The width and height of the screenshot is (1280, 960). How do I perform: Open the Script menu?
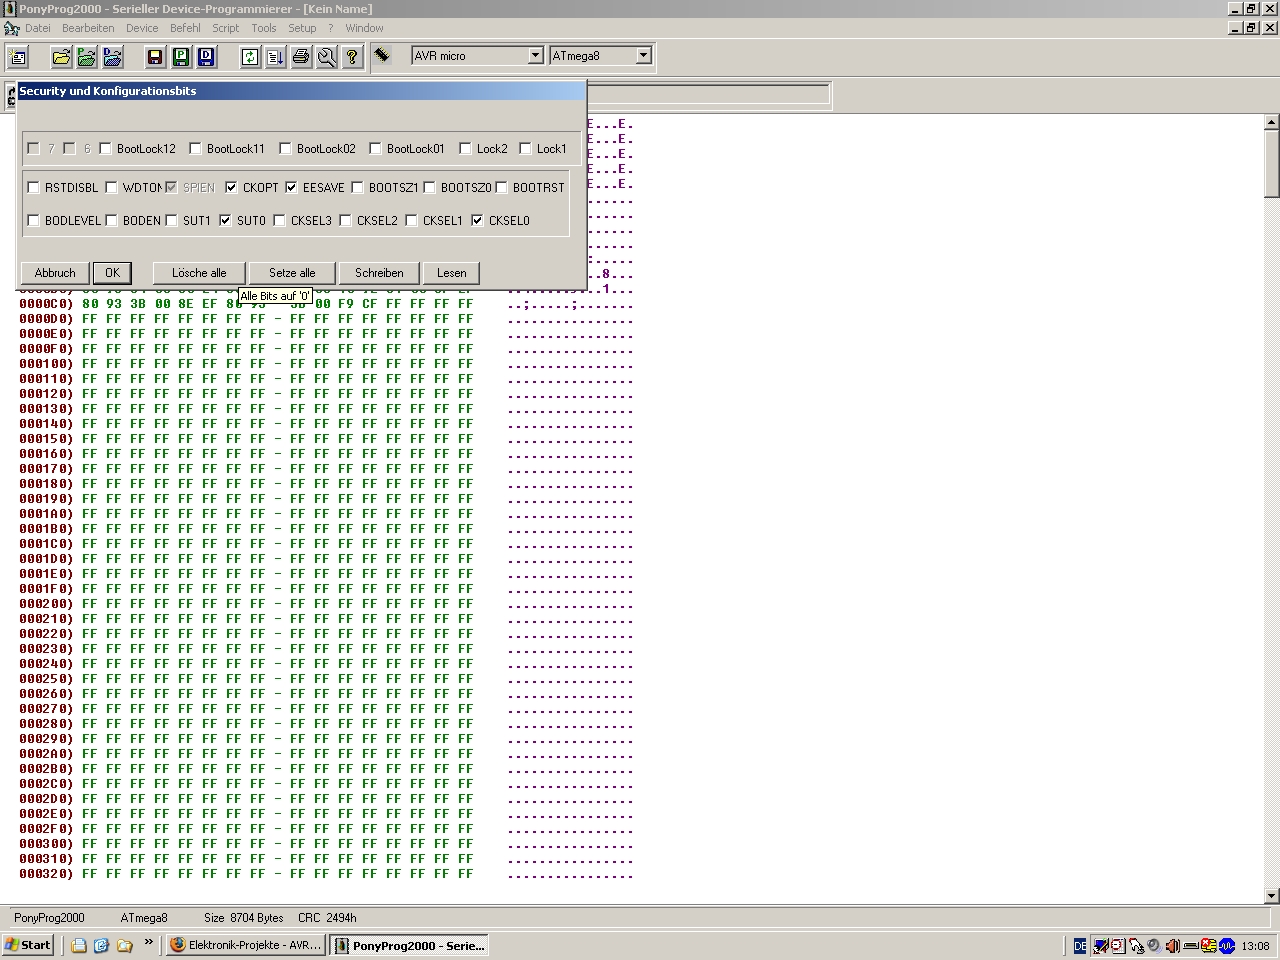point(226,28)
